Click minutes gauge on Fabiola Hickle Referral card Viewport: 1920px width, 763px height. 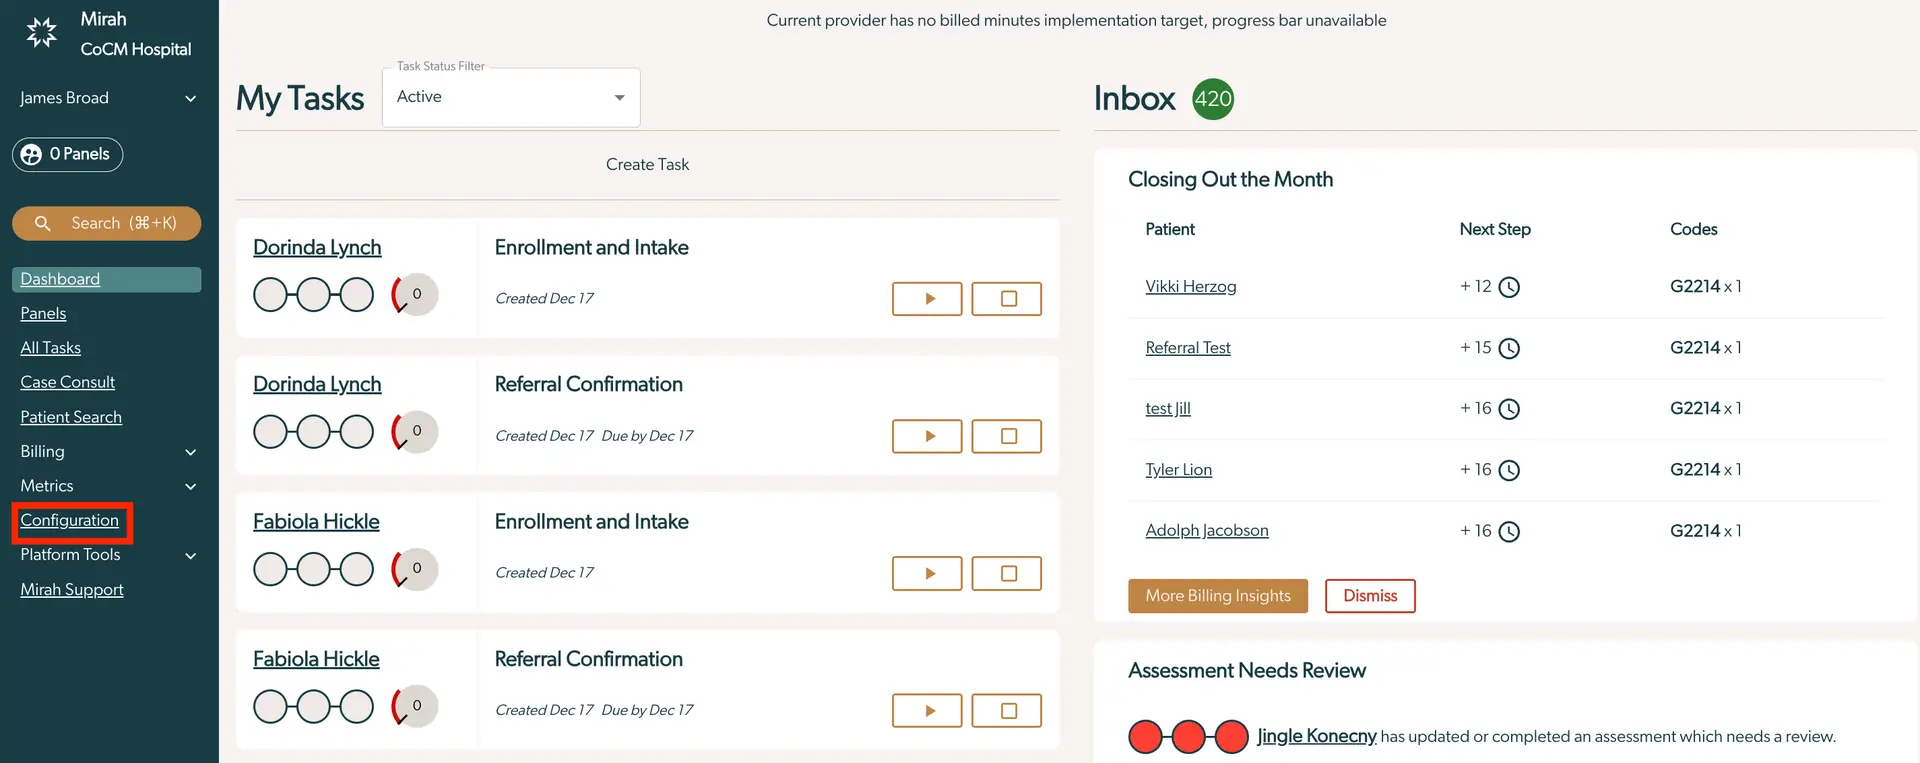[x=415, y=705]
